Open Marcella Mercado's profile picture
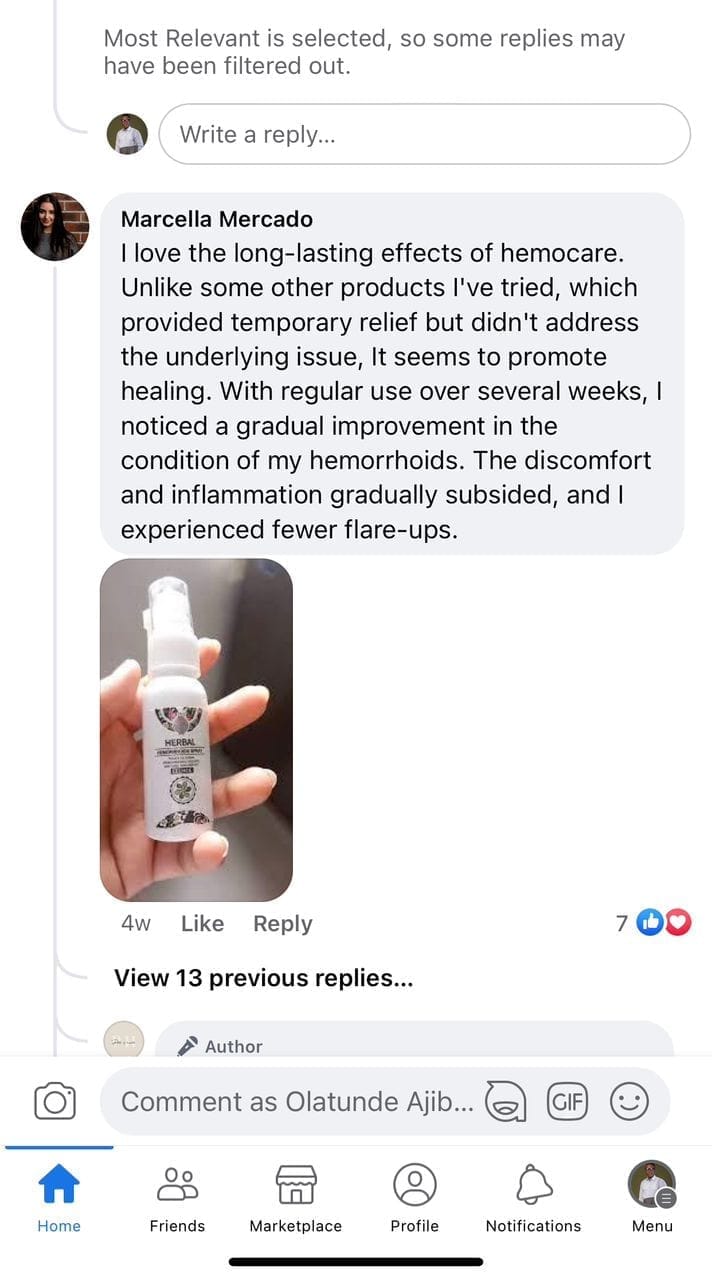Image resolution: width=712 pixels, height=1280 pixels. click(x=55, y=227)
